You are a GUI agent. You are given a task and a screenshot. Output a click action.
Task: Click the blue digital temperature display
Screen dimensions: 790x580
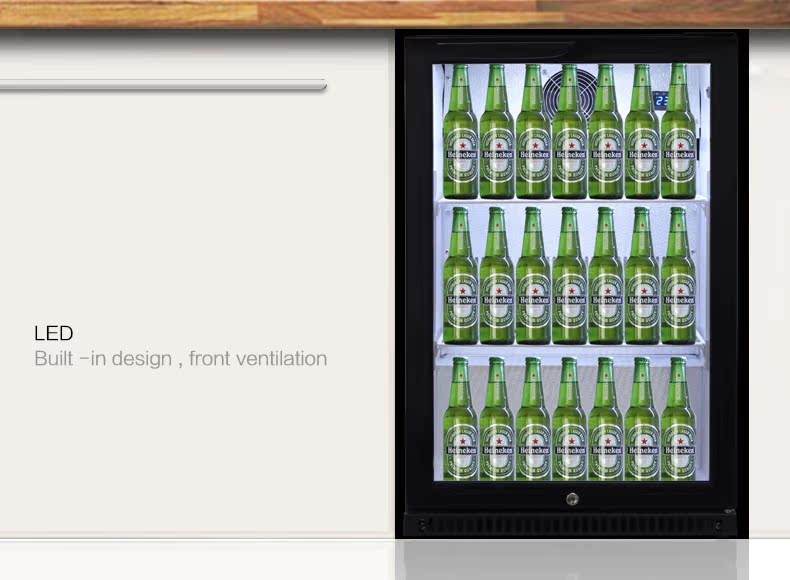pyautogui.click(x=661, y=100)
